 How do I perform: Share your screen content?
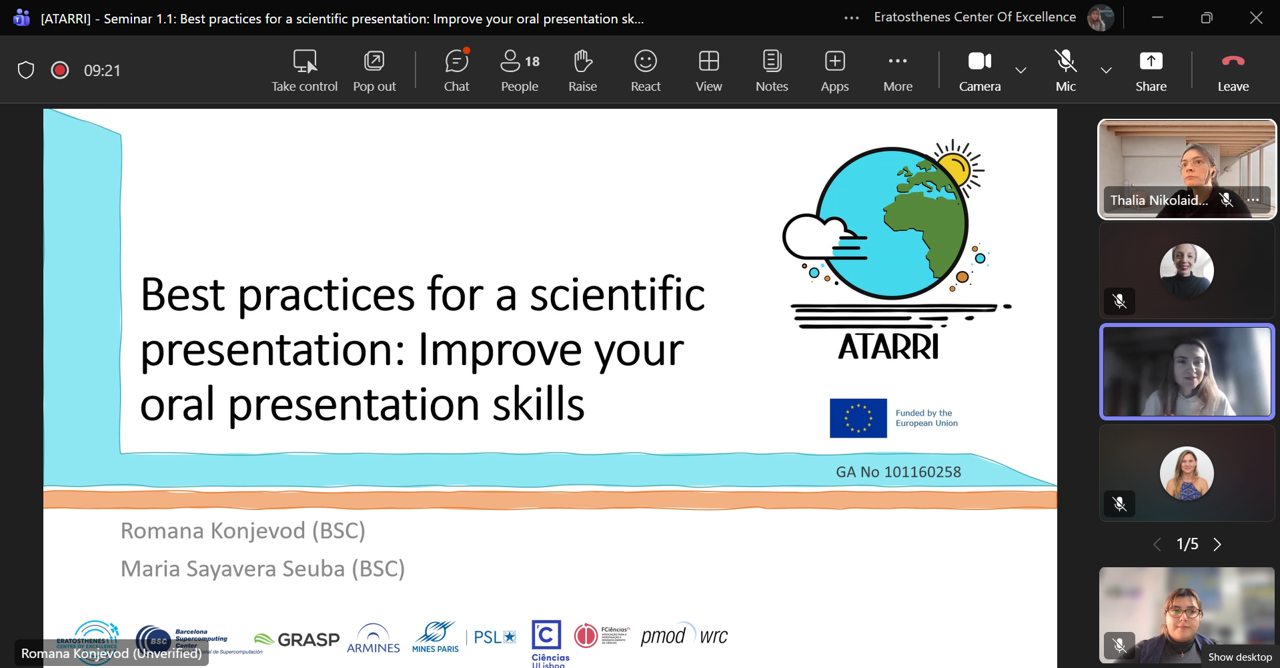(1150, 70)
